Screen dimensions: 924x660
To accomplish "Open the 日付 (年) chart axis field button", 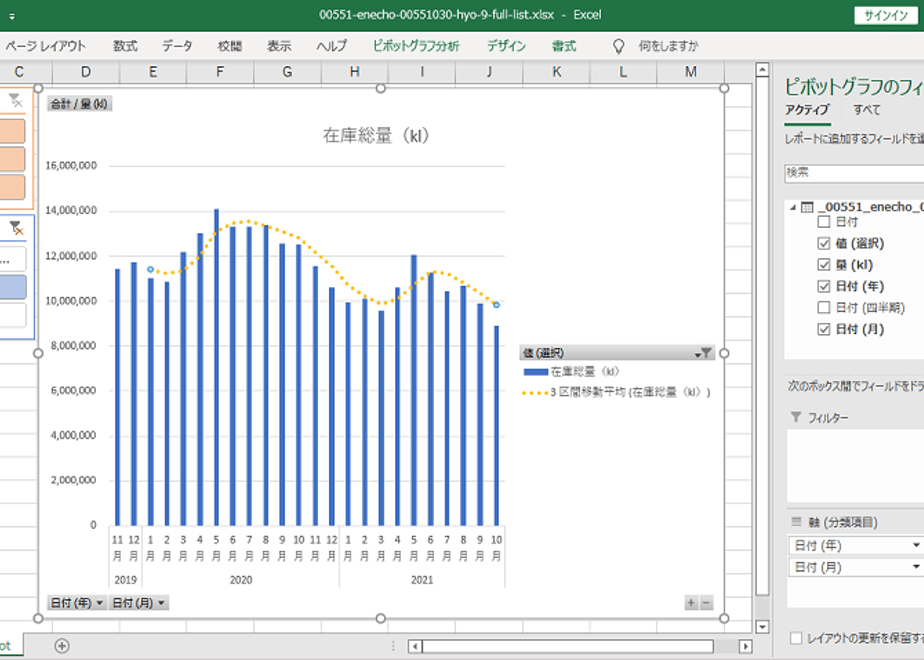I will pos(77,603).
